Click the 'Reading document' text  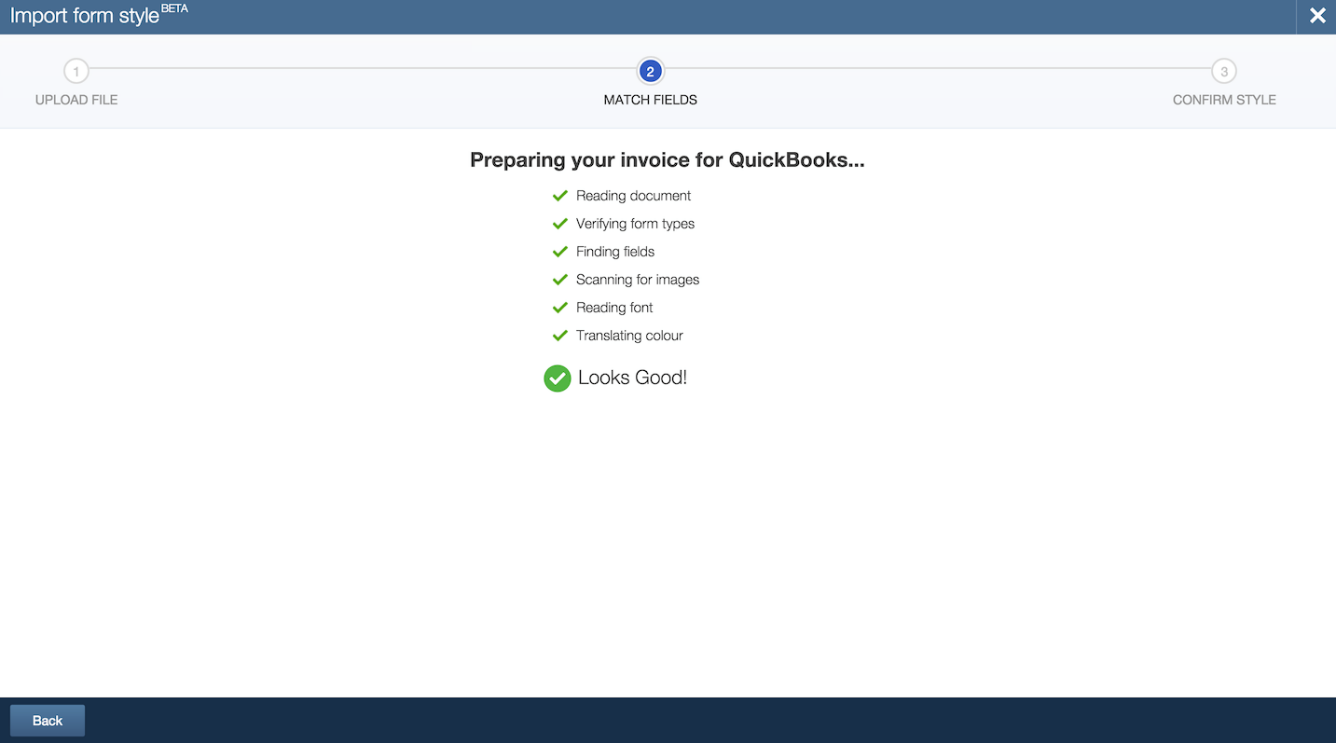tap(633, 196)
